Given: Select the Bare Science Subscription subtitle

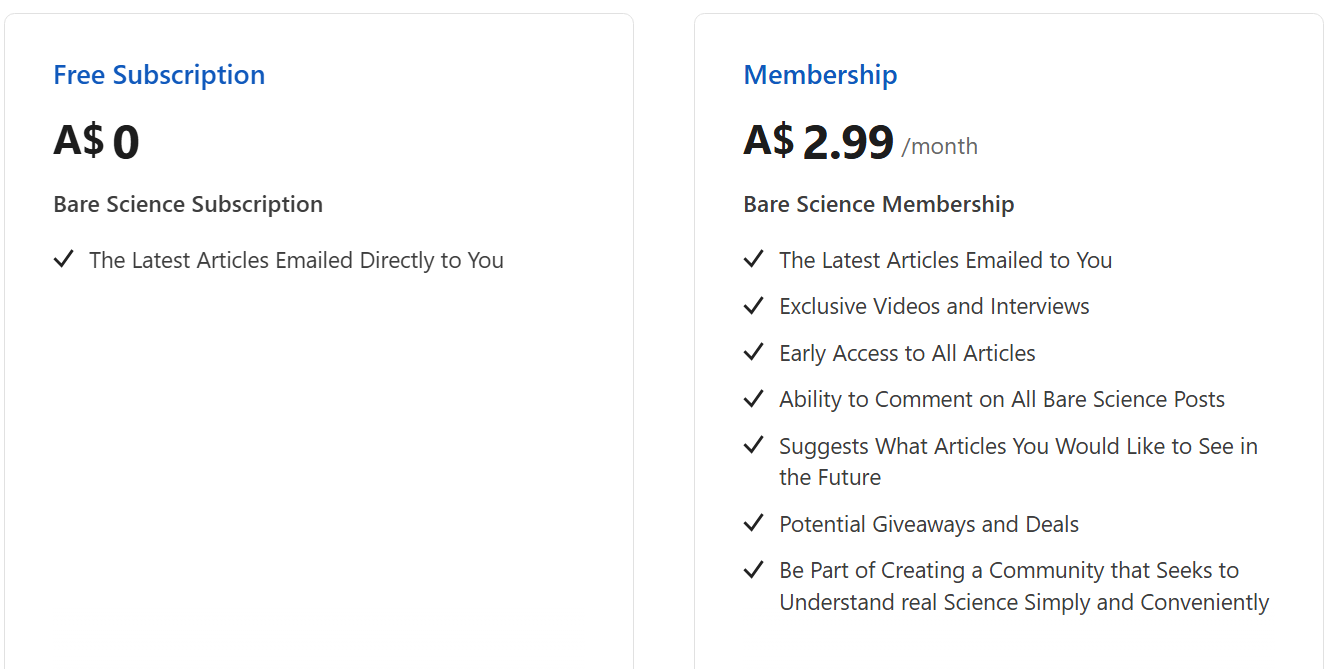Looking at the screenshot, I should click(x=188, y=204).
